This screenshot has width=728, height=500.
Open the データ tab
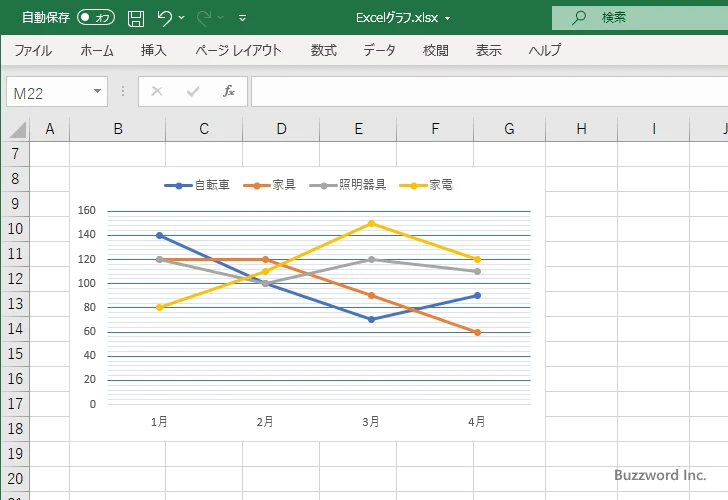click(379, 50)
